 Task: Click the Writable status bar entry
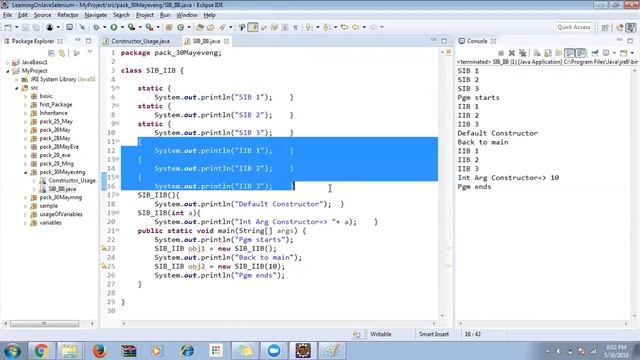(x=380, y=334)
